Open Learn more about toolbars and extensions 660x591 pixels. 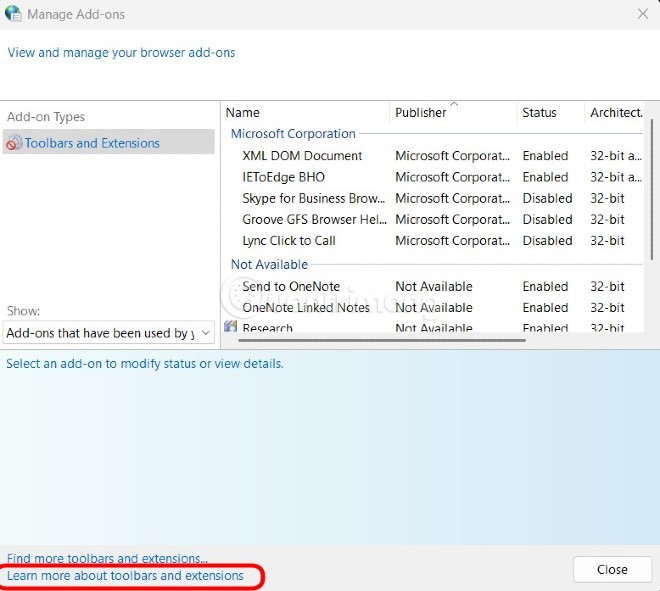point(125,576)
